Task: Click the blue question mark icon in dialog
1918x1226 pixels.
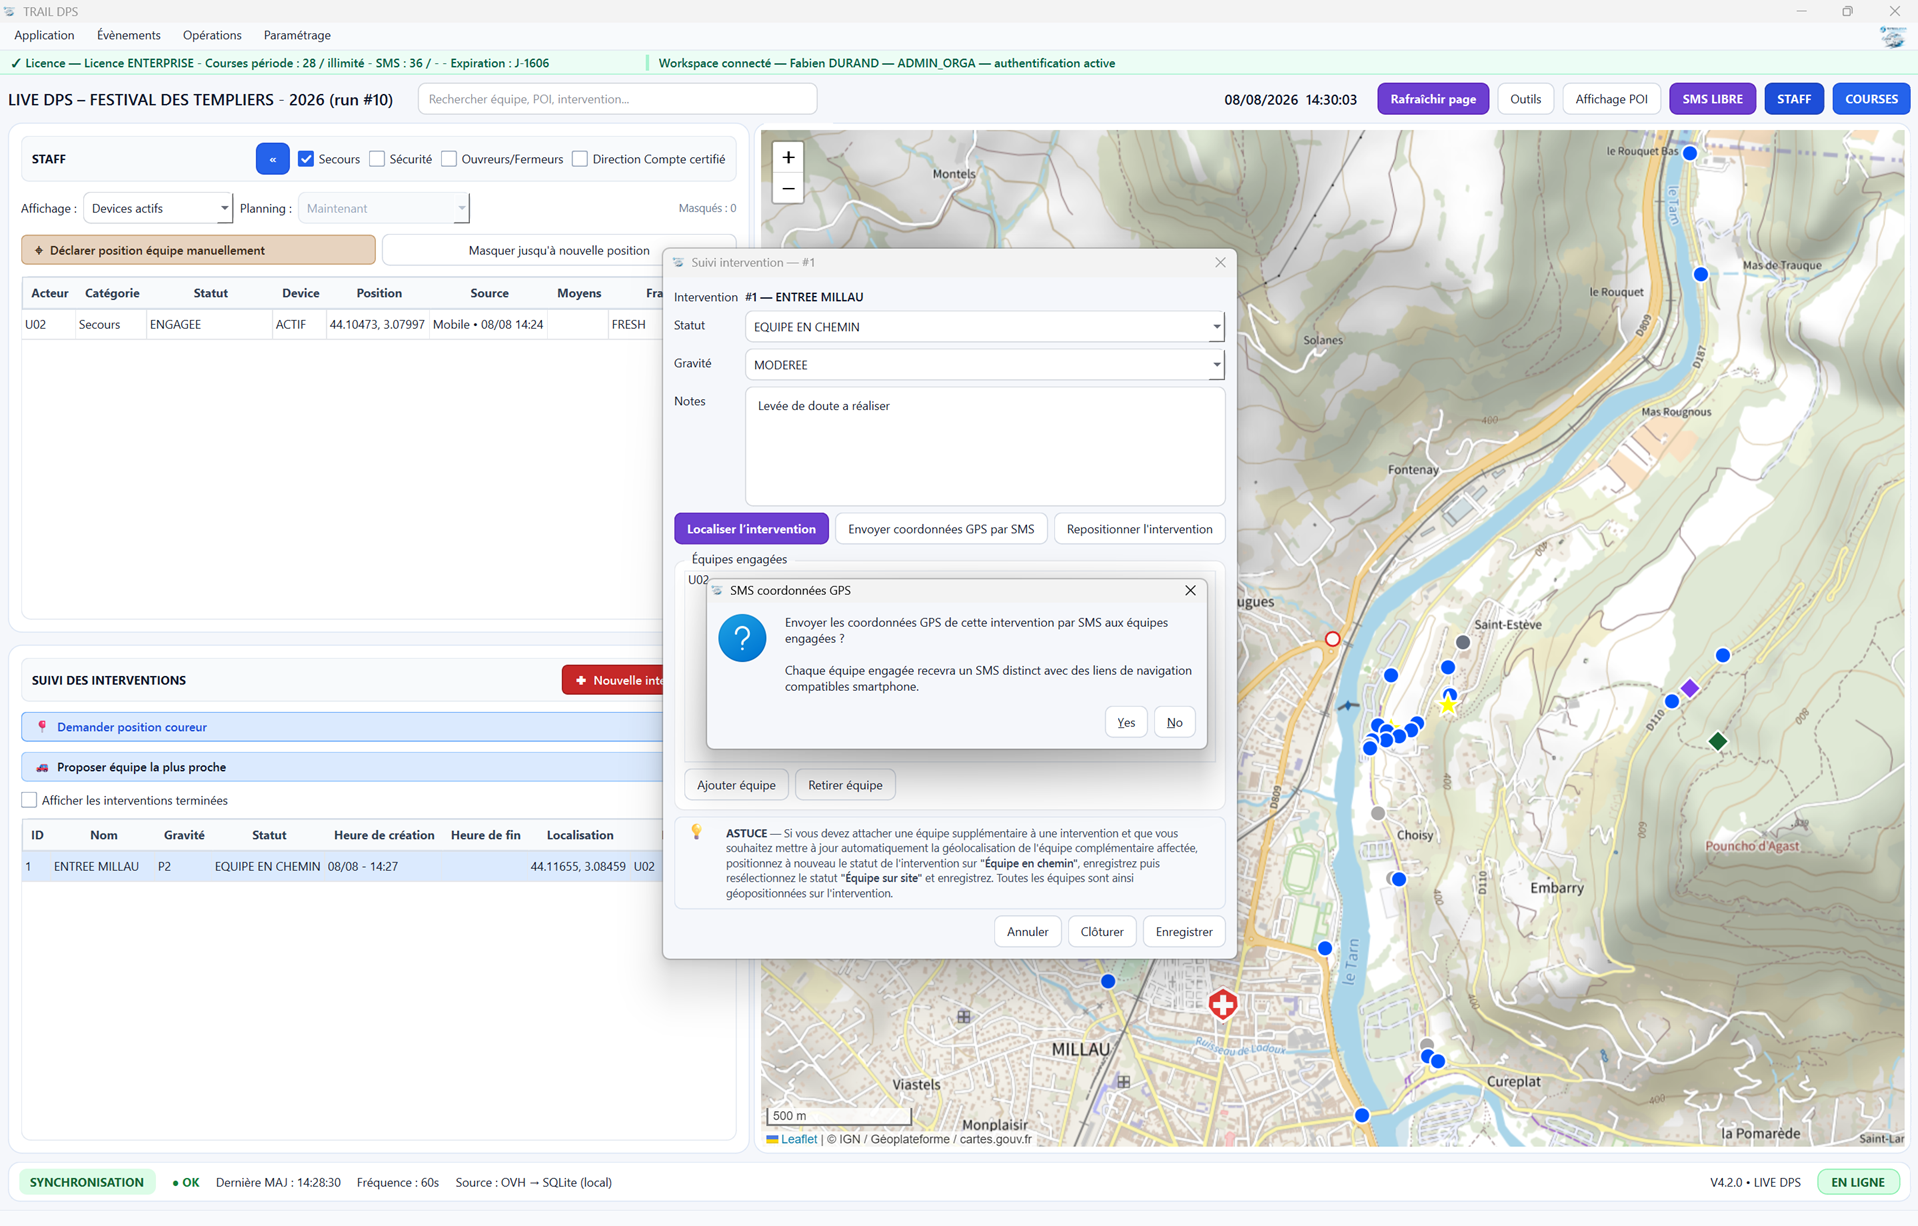Action: tap(742, 638)
